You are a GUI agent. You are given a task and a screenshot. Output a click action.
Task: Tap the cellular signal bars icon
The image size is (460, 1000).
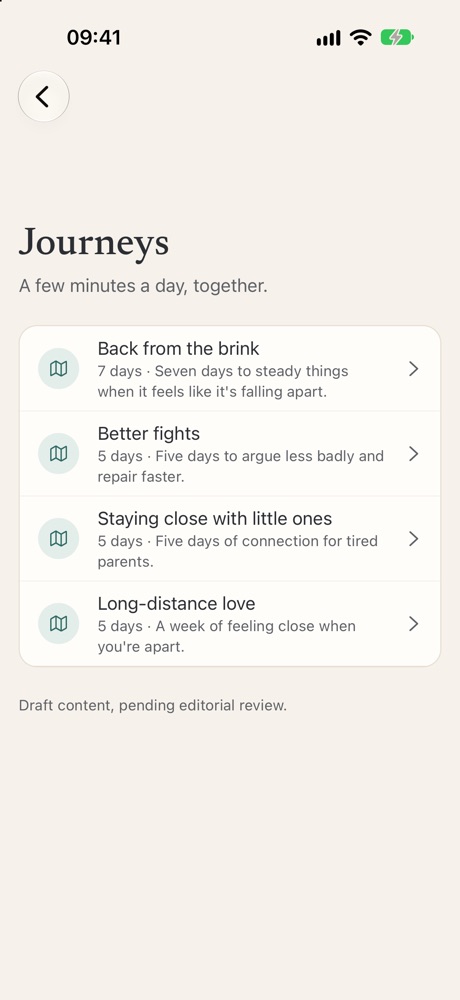click(329, 38)
